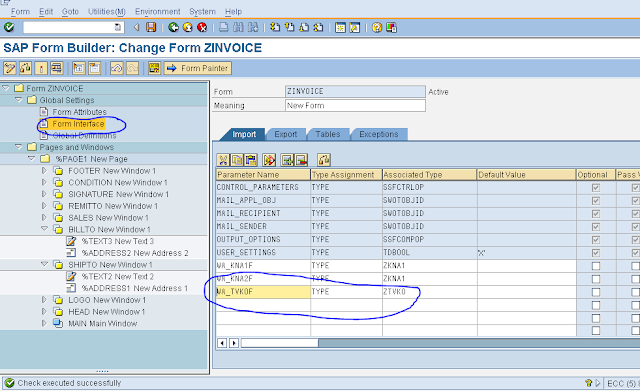Click the green Back arrow icon
The width and height of the screenshot is (640, 391).
173,27
